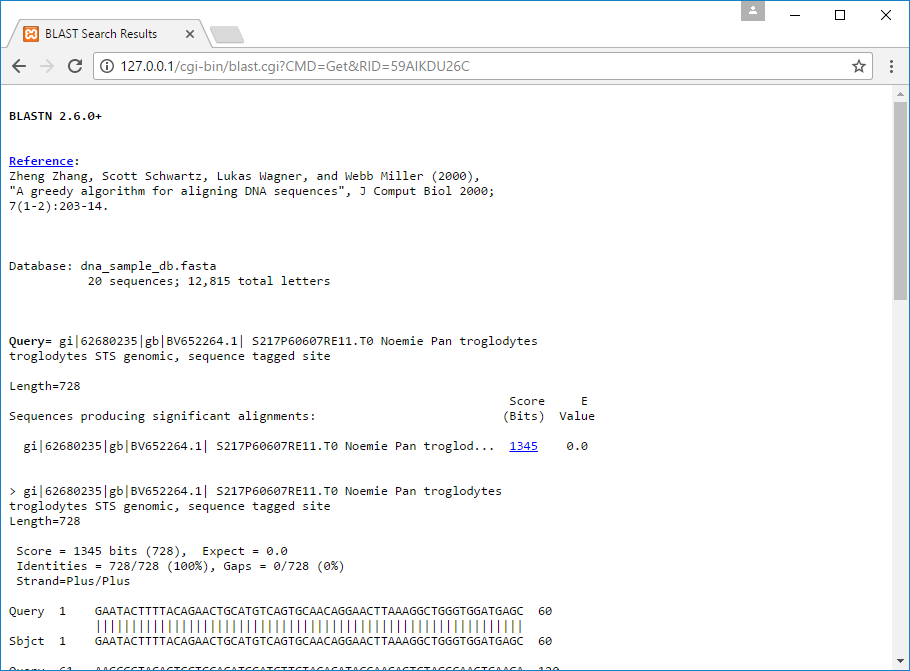This screenshot has width=910, height=671.
Task: Click the BLASTN 2.6.0+ heading
Action: tap(55, 116)
